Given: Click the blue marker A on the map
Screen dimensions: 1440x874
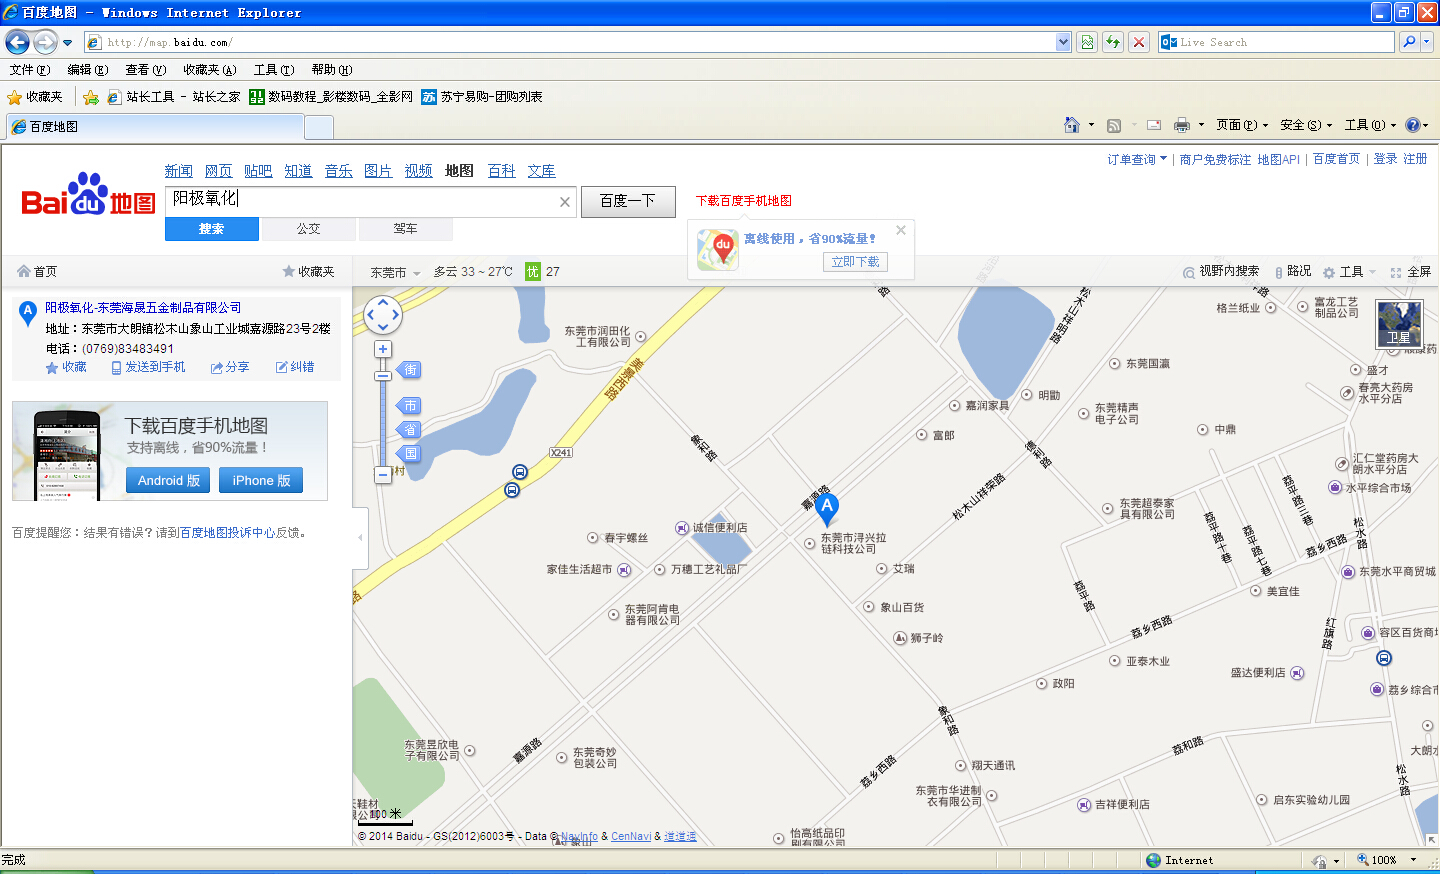Looking at the screenshot, I should [x=826, y=507].
